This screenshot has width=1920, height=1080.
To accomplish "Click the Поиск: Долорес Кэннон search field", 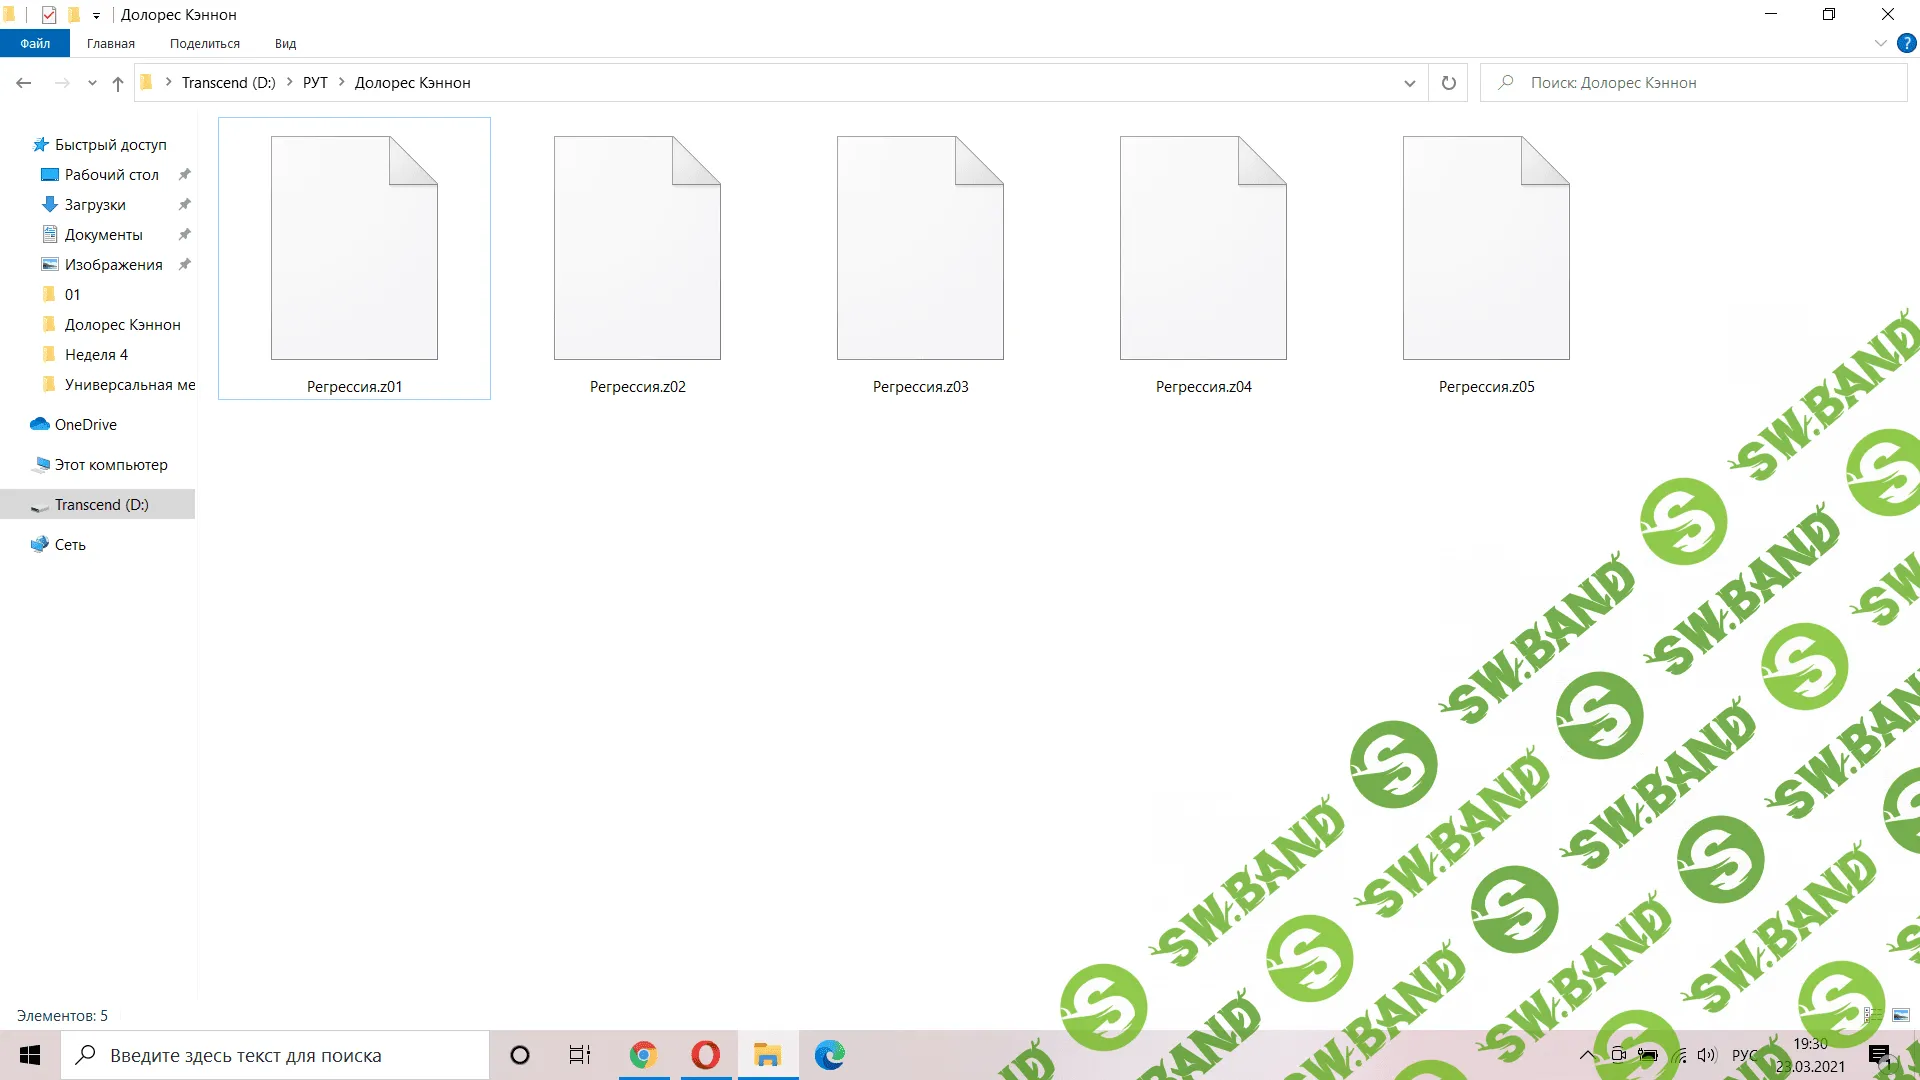I will [1700, 83].
